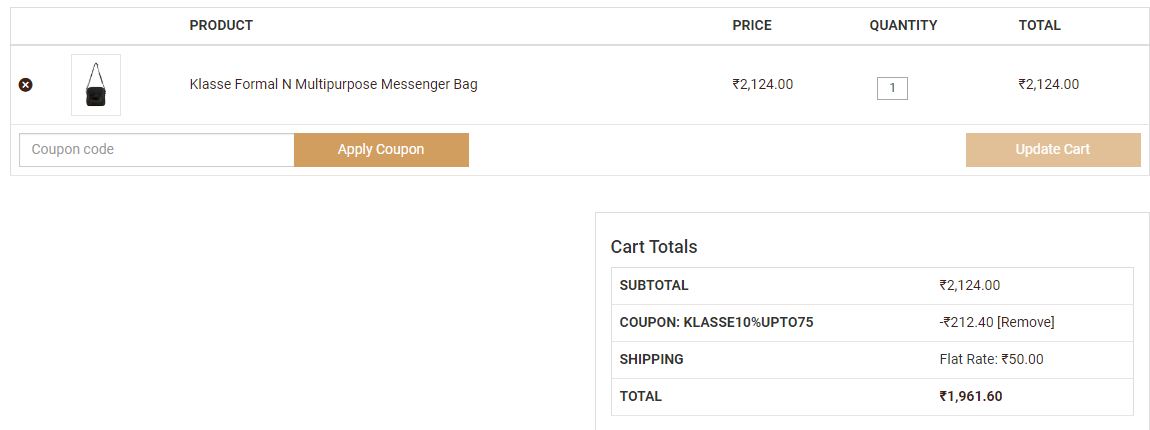The width and height of the screenshot is (1150, 430).
Task: Click the coupon discount amount -₹212.40
Action: 966,322
